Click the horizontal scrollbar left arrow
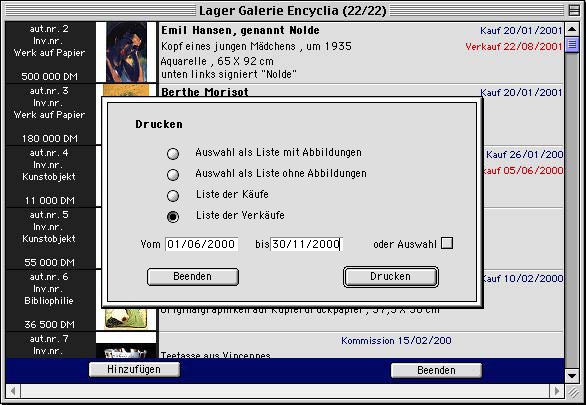This screenshot has width=586, height=405. (x=13, y=391)
